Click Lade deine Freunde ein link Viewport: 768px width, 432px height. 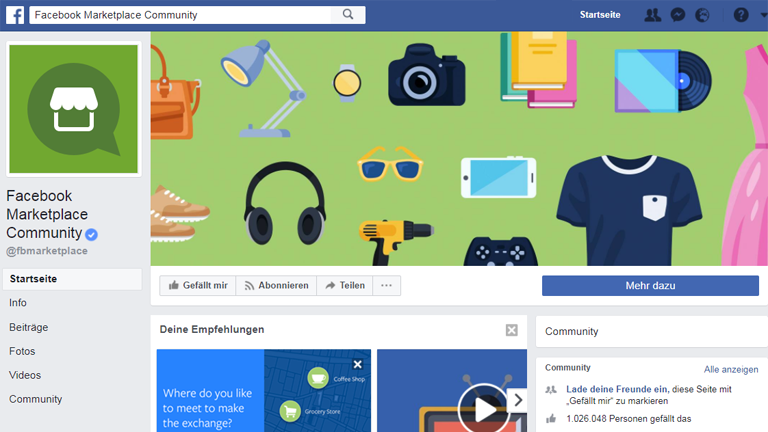pyautogui.click(x=617, y=389)
